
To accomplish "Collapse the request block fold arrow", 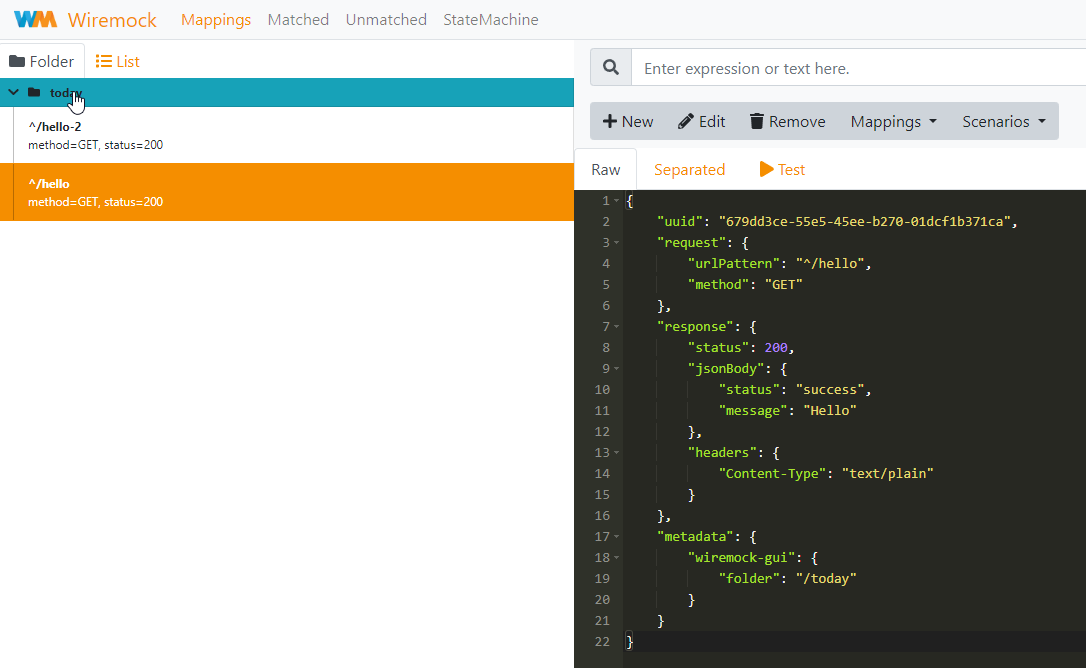I will coord(617,243).
